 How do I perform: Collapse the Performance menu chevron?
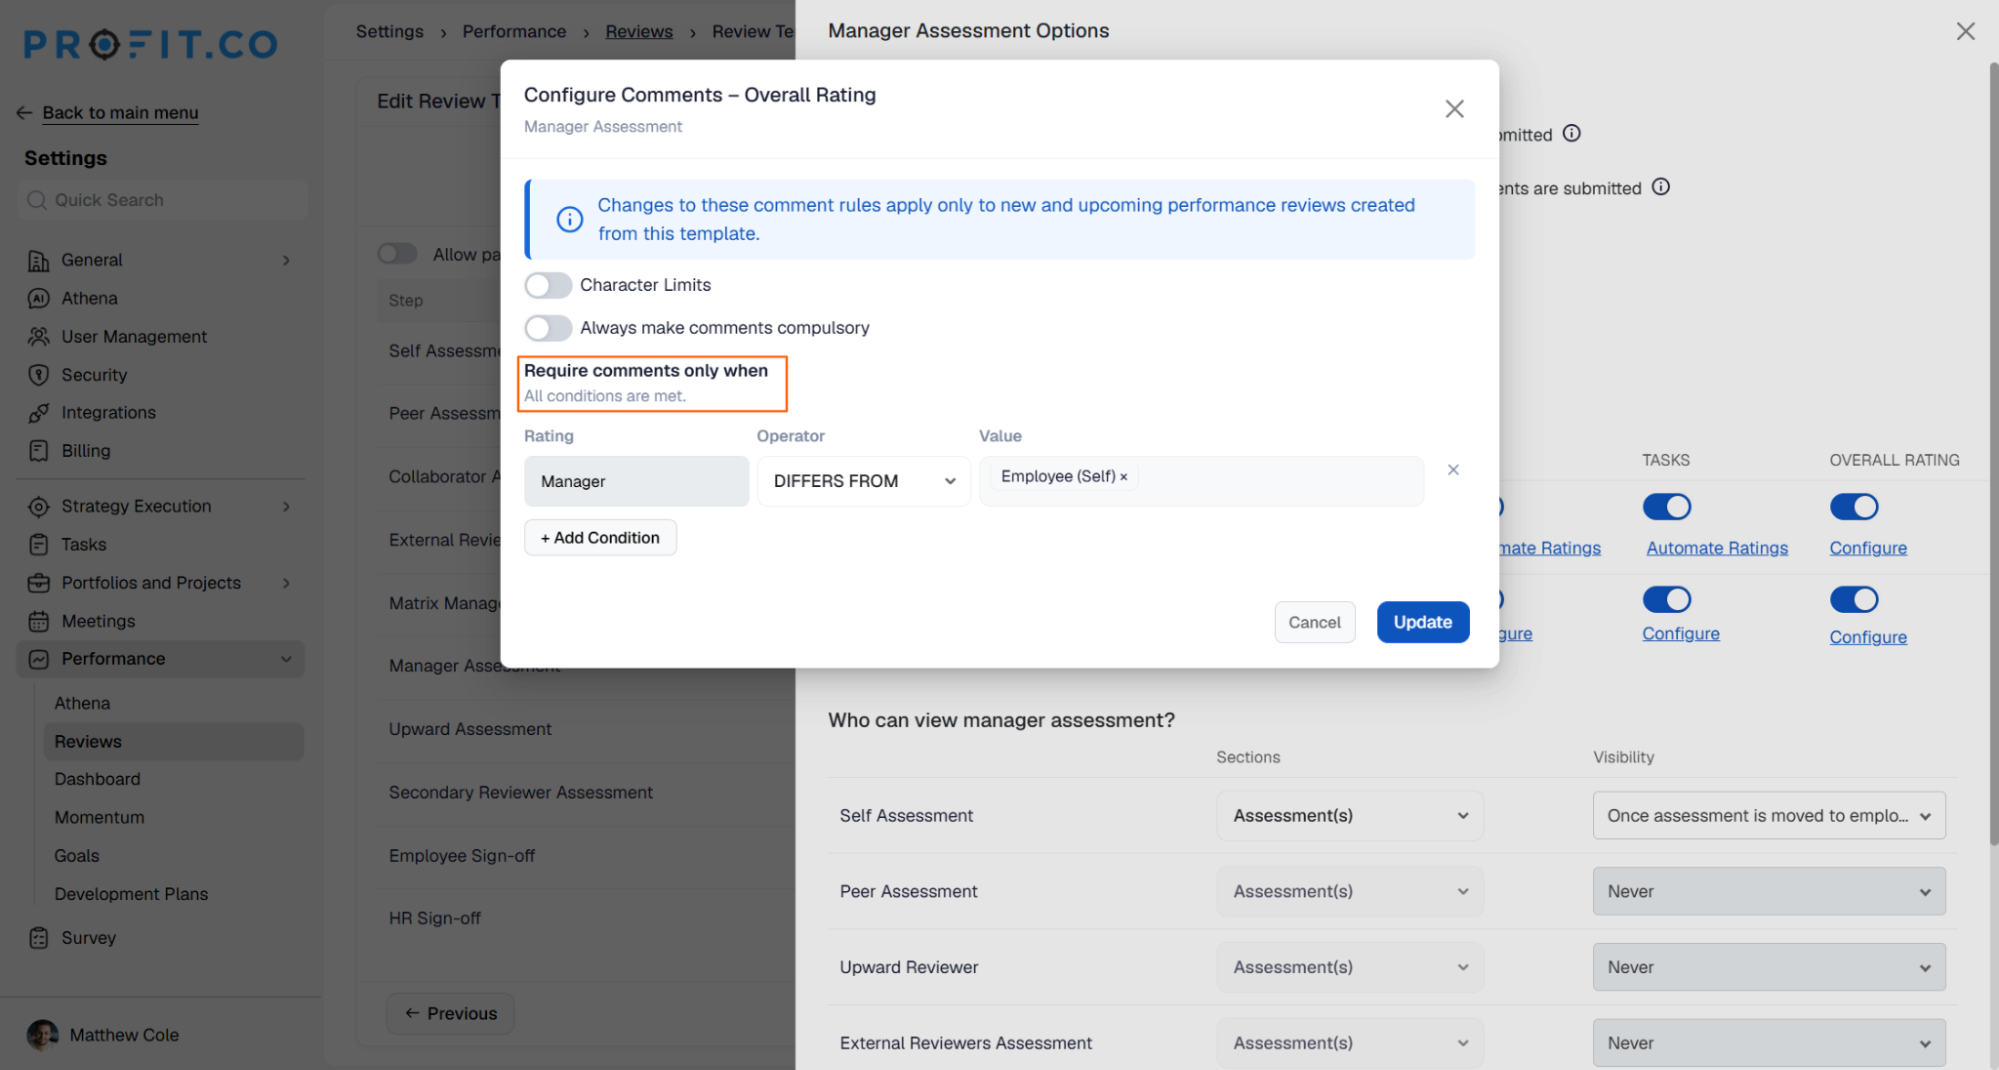coord(286,659)
